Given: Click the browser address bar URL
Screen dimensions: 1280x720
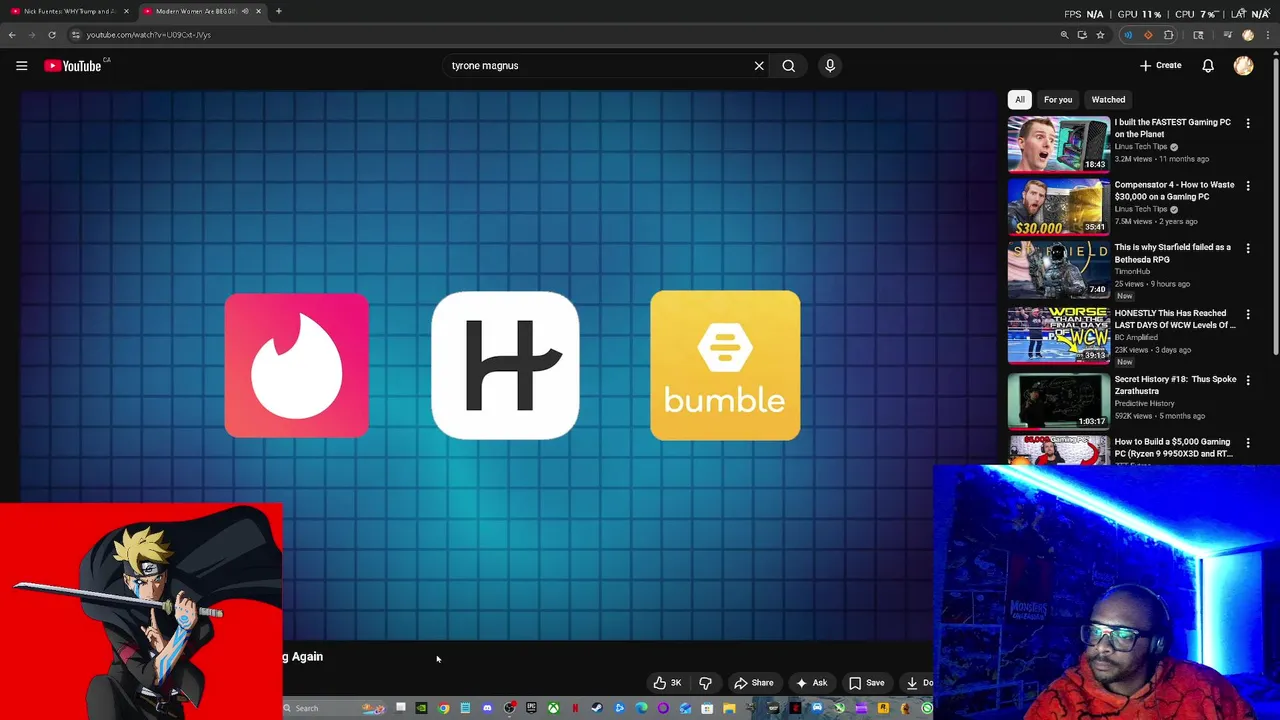Looking at the screenshot, I should (148, 35).
